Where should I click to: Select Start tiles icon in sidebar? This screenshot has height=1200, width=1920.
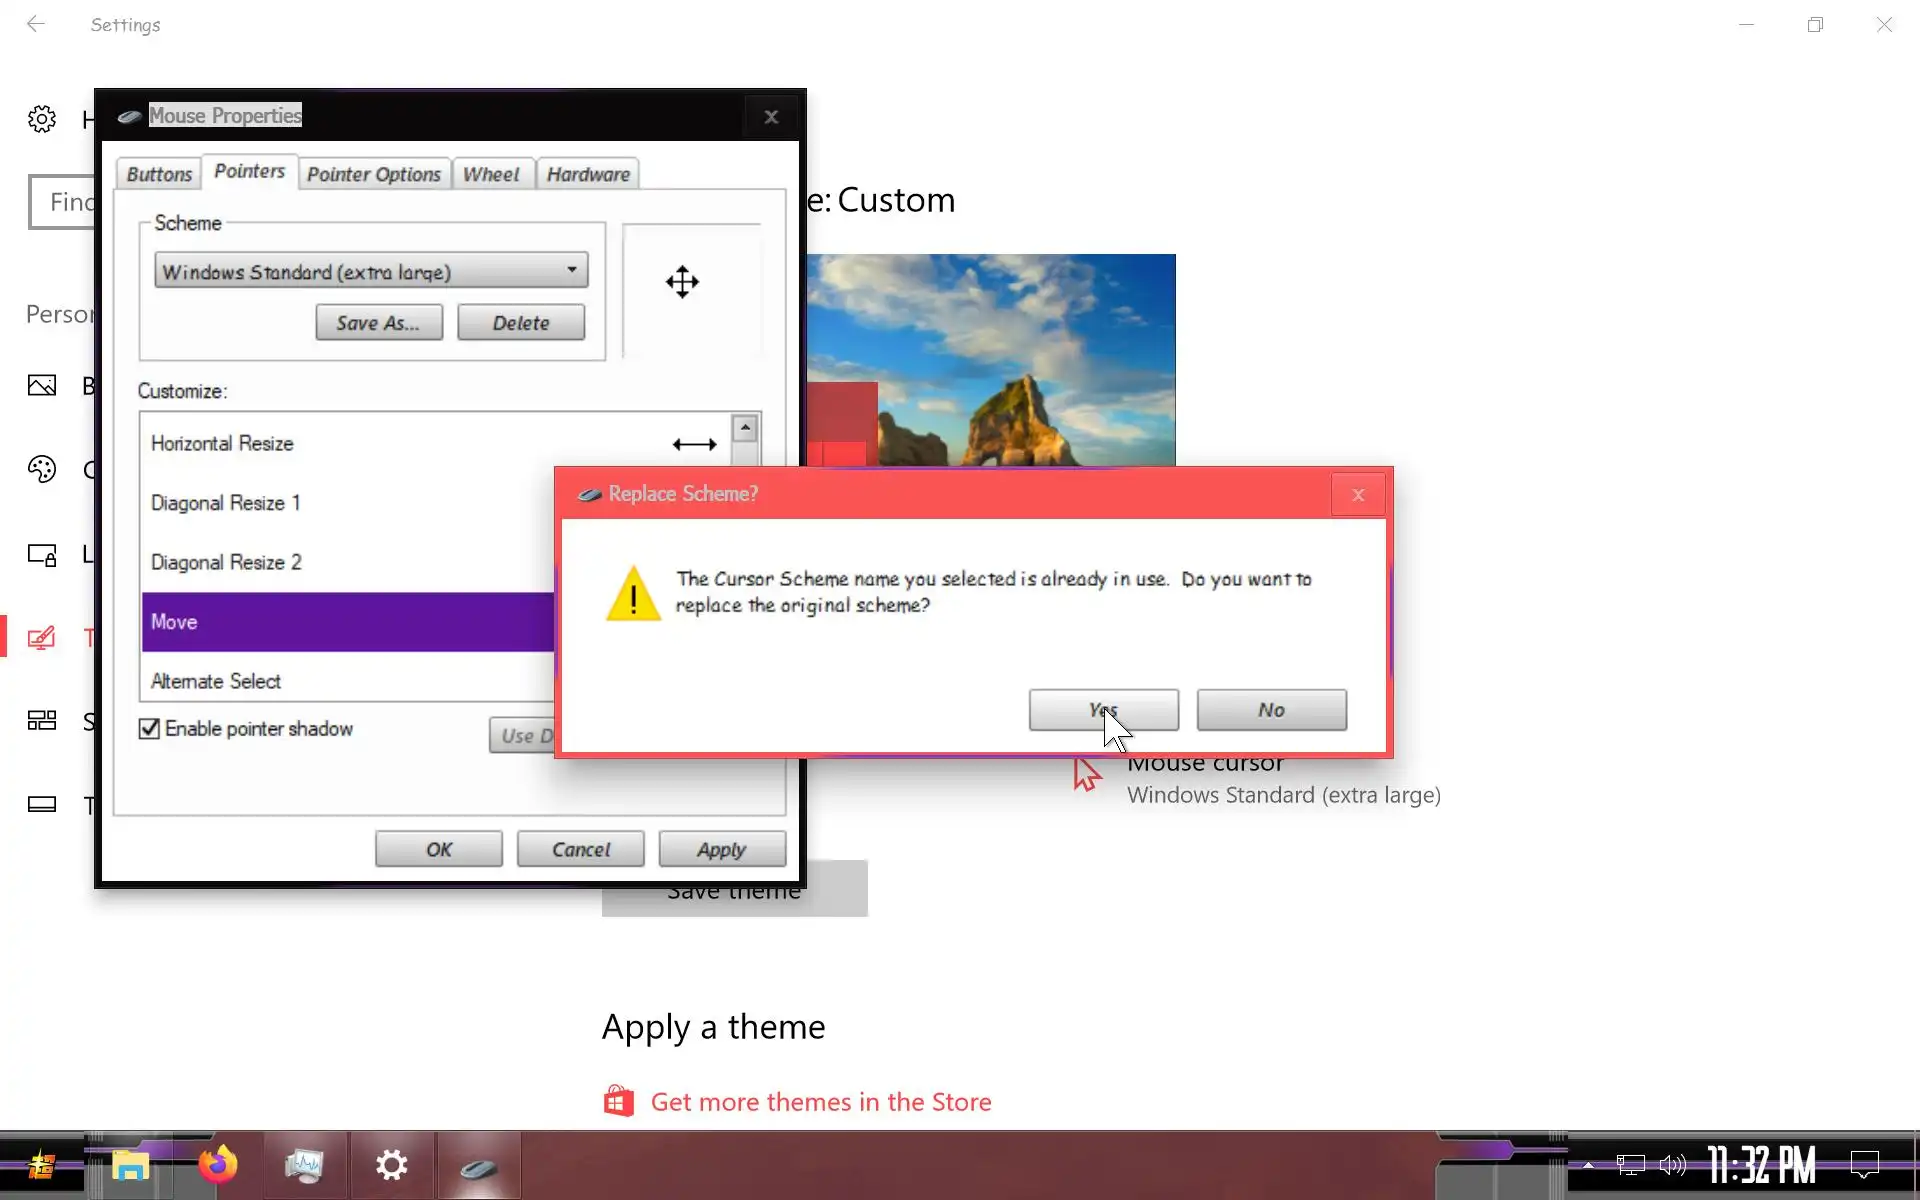click(42, 720)
